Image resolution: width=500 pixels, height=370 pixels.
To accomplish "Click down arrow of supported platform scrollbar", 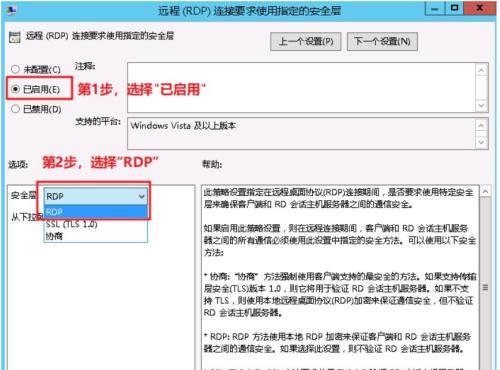I will point(481,142).
